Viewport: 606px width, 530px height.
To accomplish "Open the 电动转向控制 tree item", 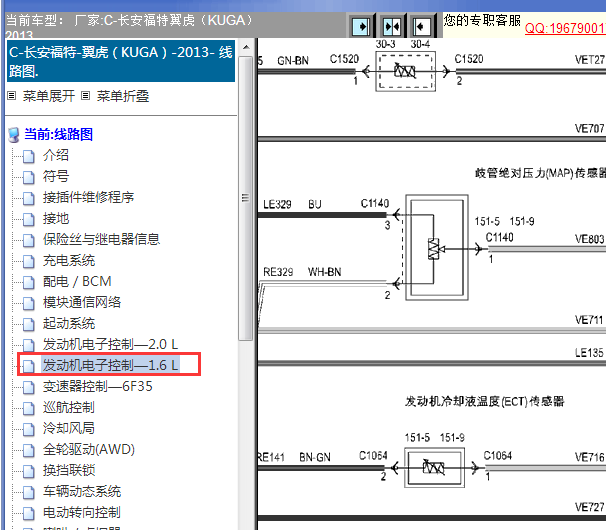I will [82, 512].
